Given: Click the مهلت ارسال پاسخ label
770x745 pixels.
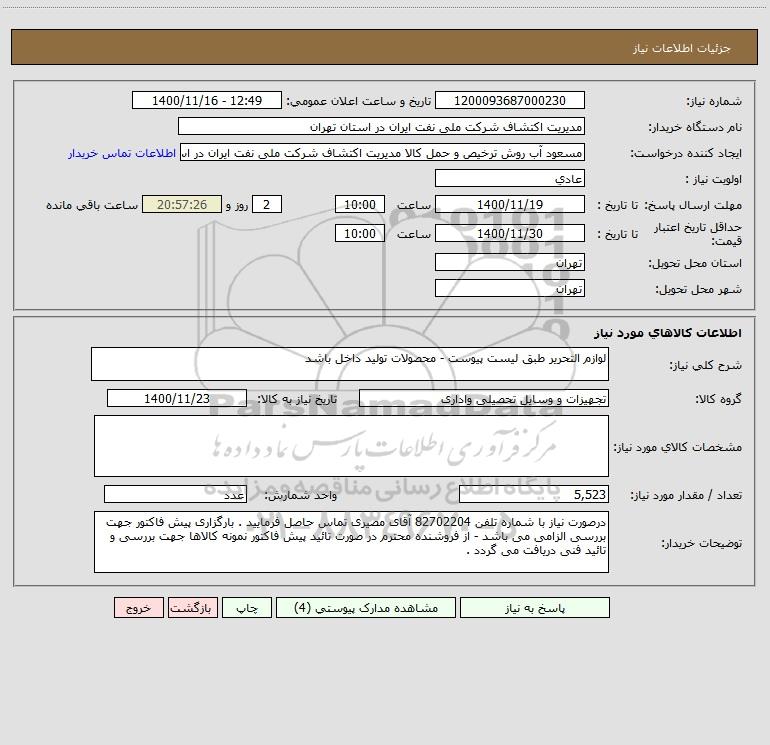Looking at the screenshot, I should (693, 205).
